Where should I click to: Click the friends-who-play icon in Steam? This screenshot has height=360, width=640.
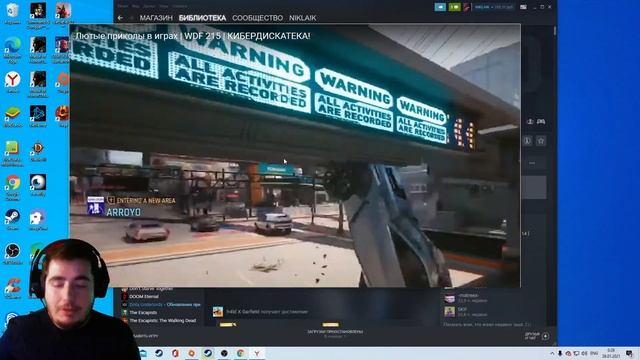[x=530, y=122]
